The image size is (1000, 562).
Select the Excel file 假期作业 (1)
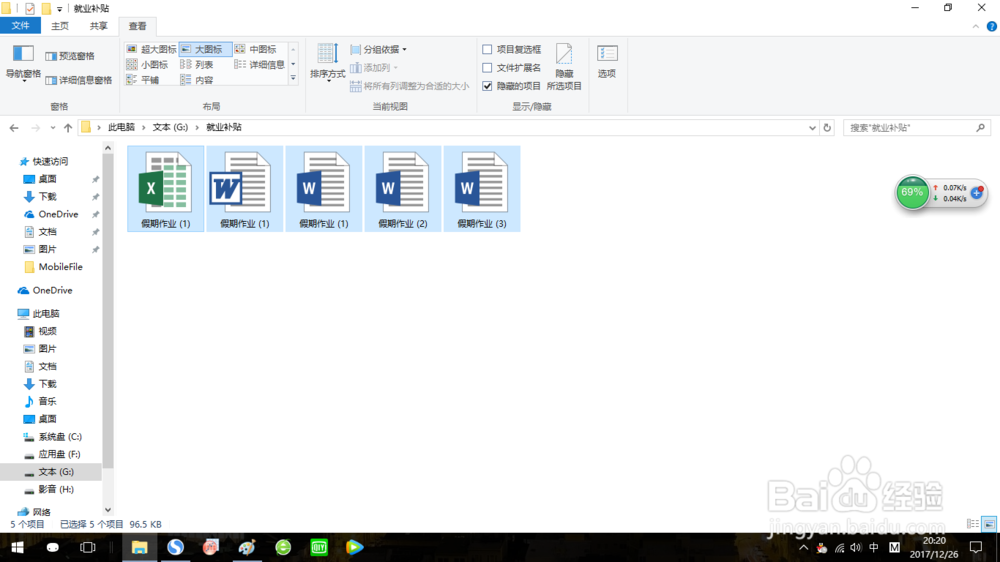(166, 189)
